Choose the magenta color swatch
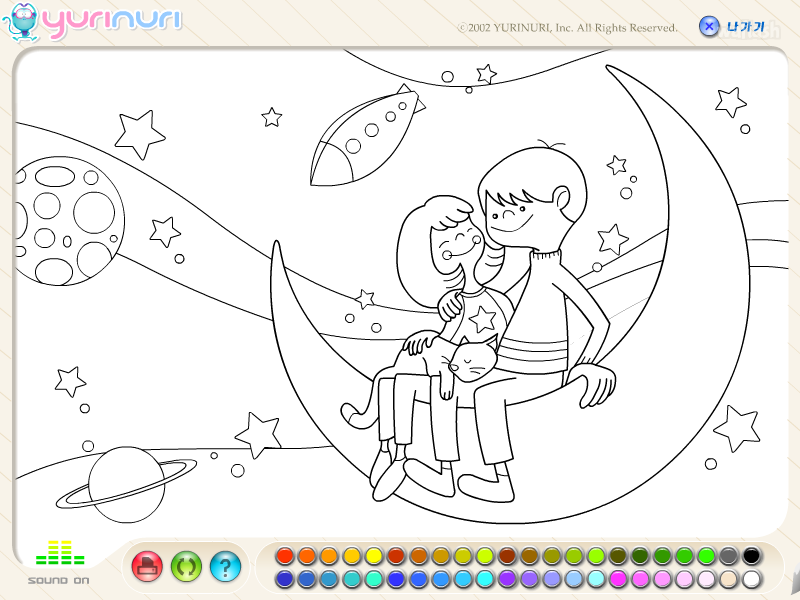Screen dimensions: 800x600 point(617,579)
